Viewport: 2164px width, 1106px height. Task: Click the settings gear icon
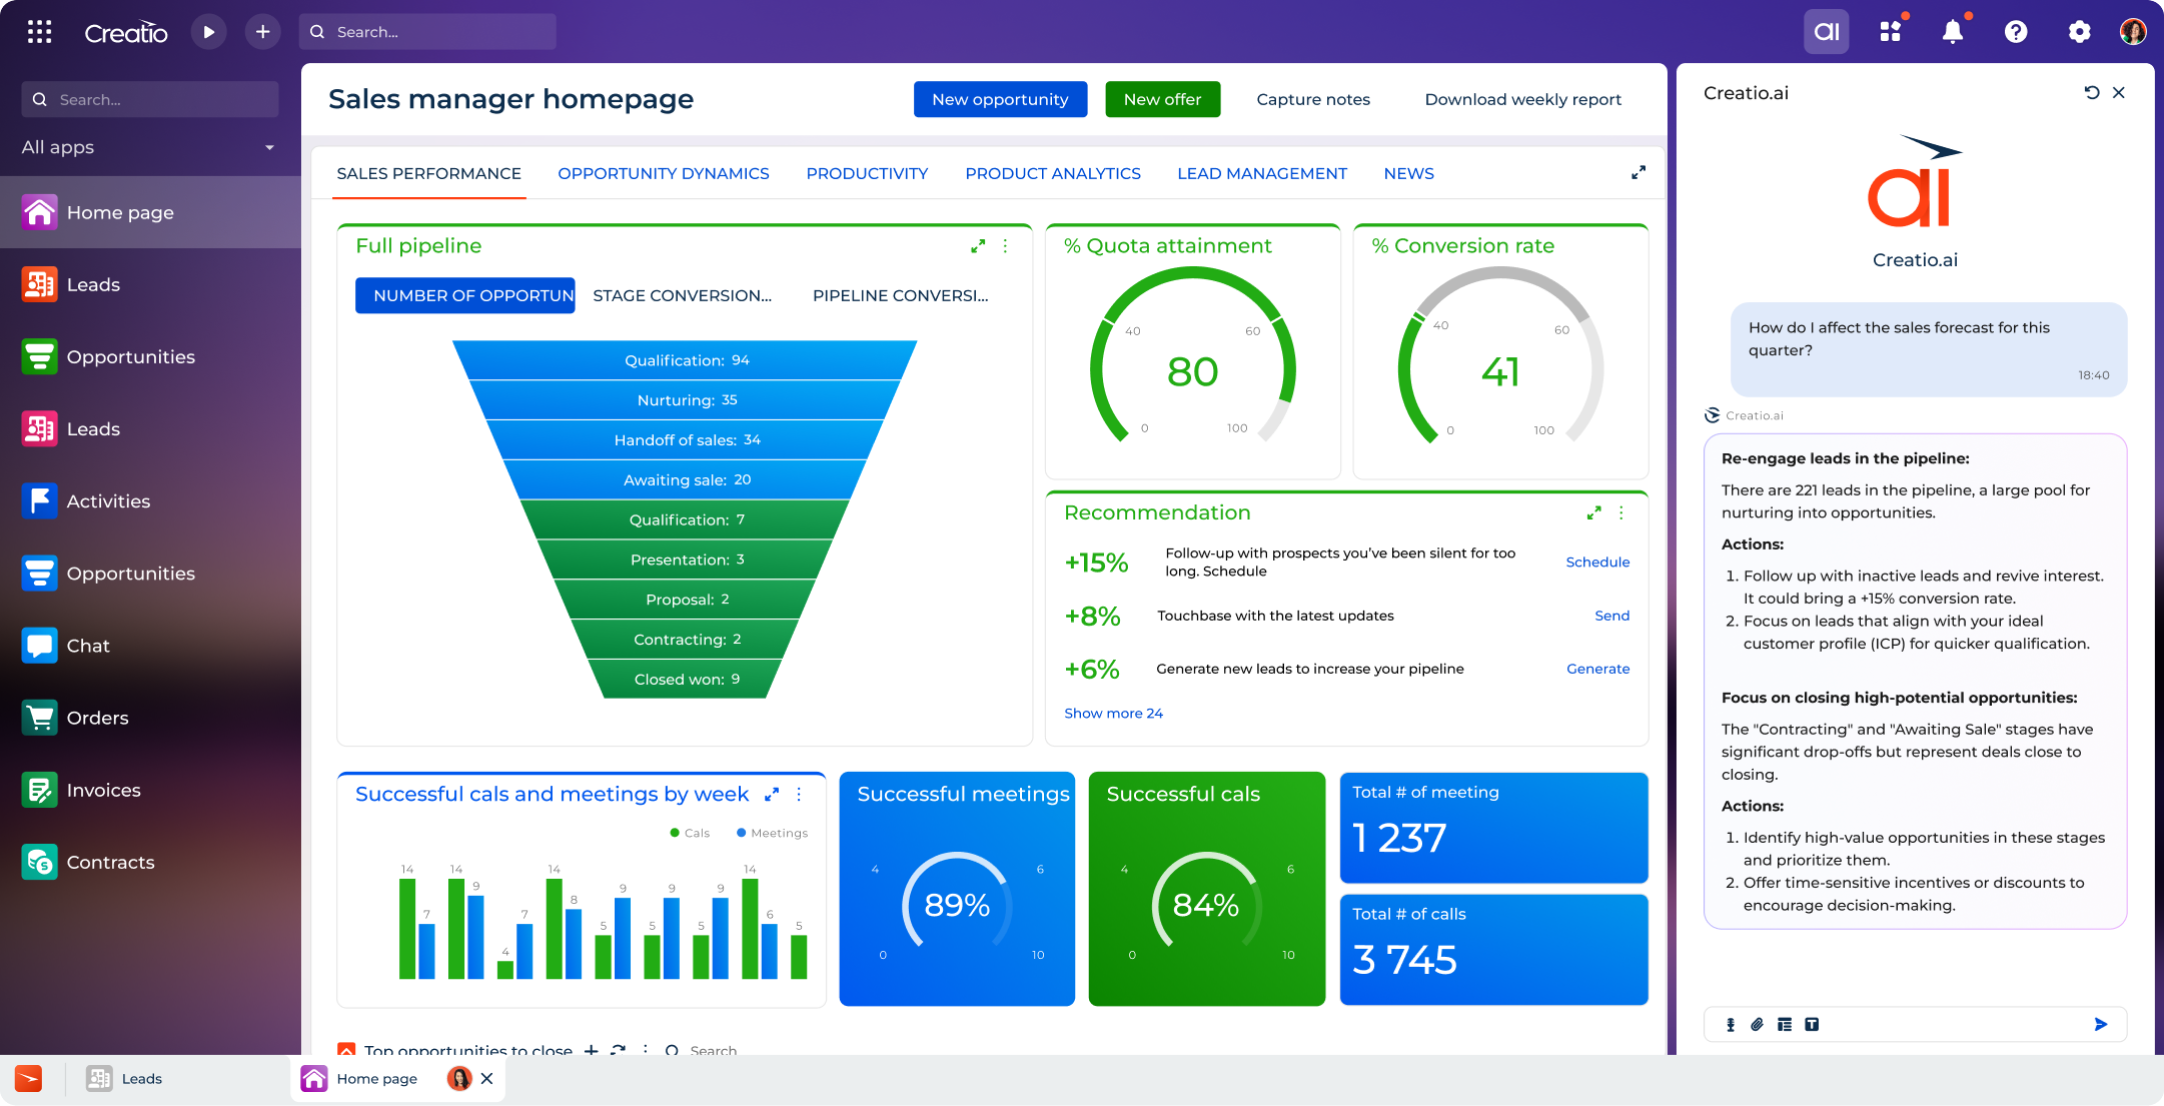(x=2079, y=31)
